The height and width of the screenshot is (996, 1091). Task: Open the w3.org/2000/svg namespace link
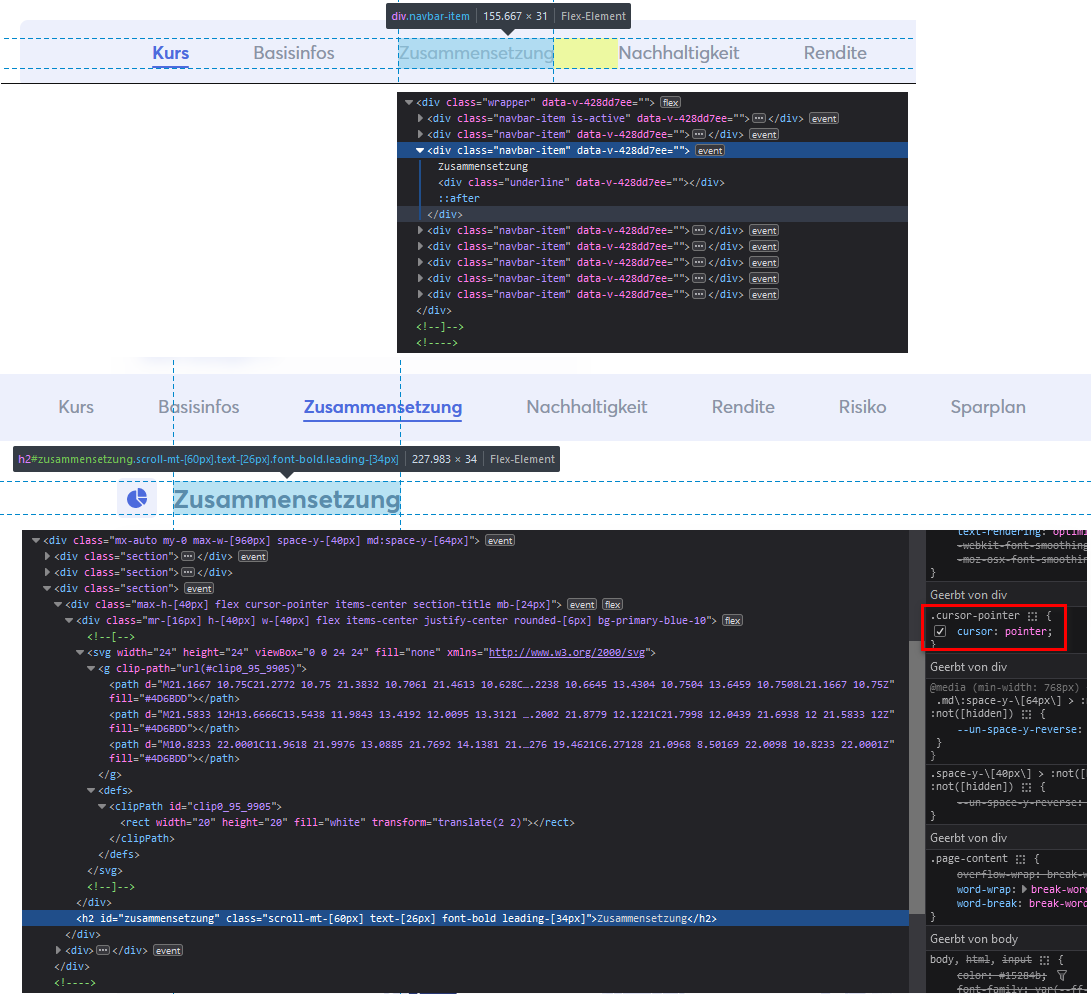[x=570, y=653]
